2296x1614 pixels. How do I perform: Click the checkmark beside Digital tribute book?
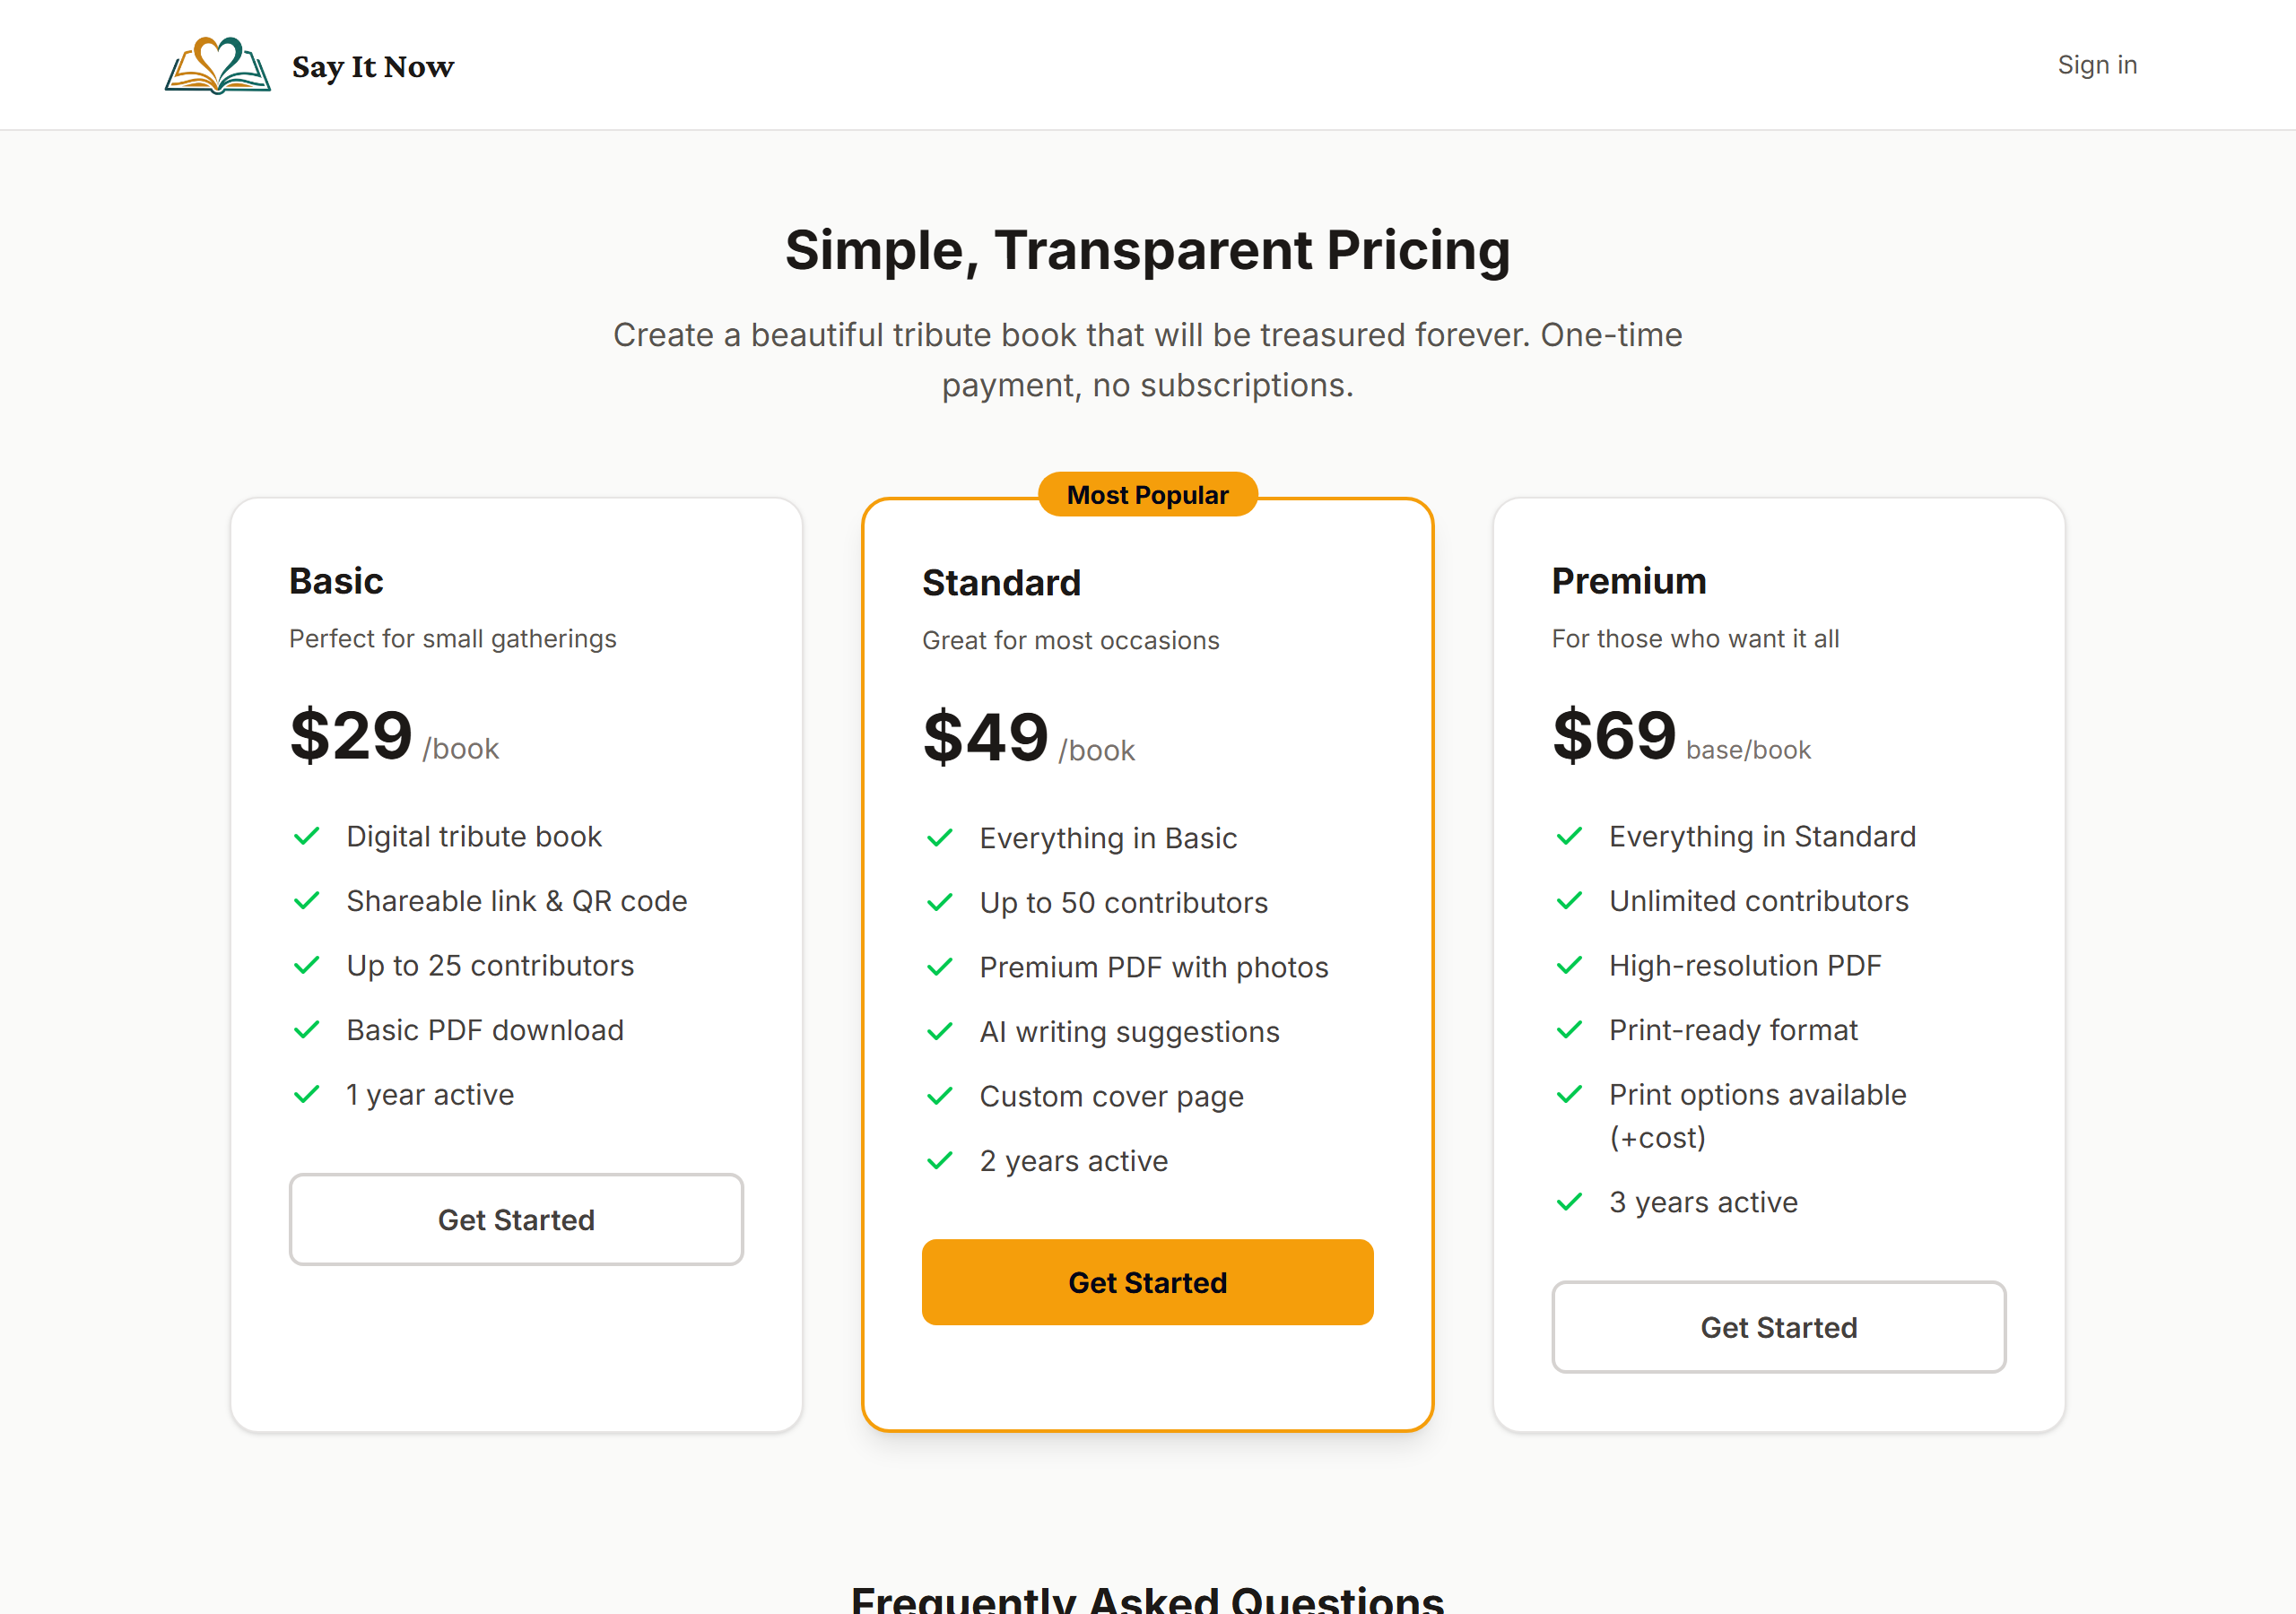click(307, 836)
